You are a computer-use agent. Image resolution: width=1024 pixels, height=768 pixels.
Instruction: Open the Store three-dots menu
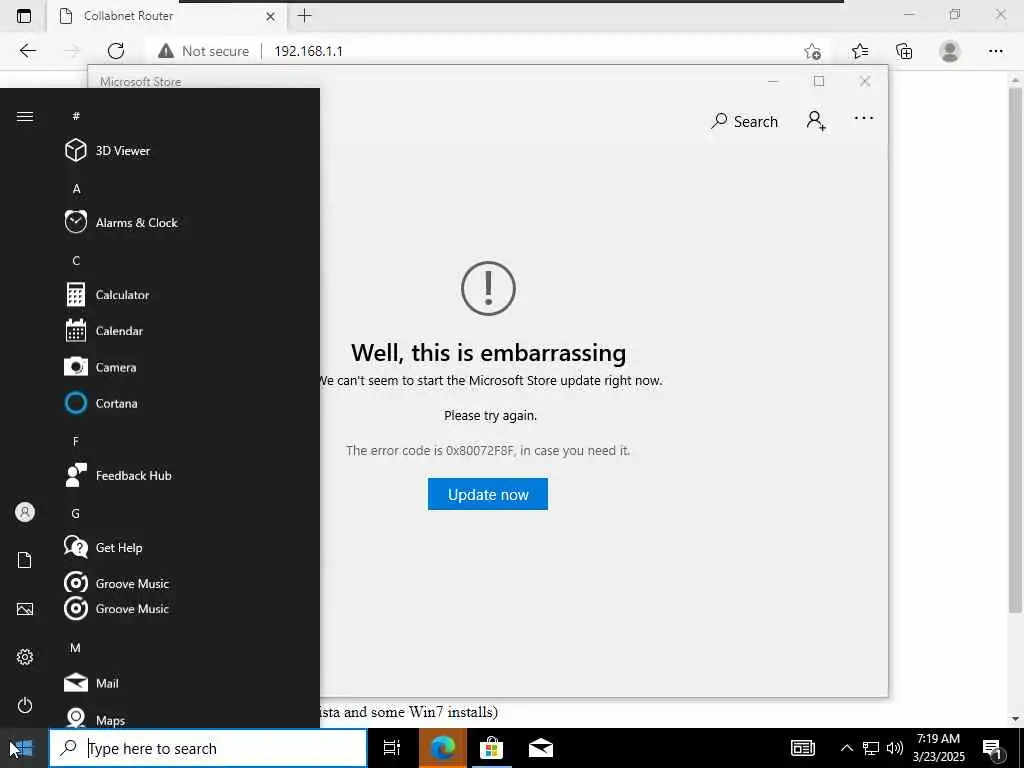[x=863, y=118]
